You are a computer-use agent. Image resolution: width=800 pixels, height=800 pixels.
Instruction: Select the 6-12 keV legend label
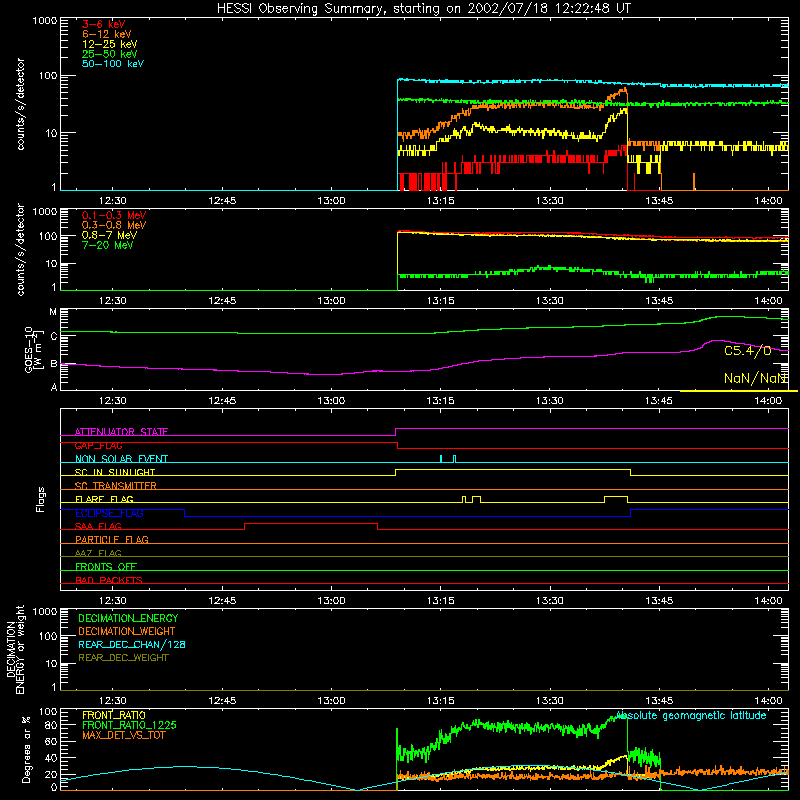pyautogui.click(x=107, y=34)
